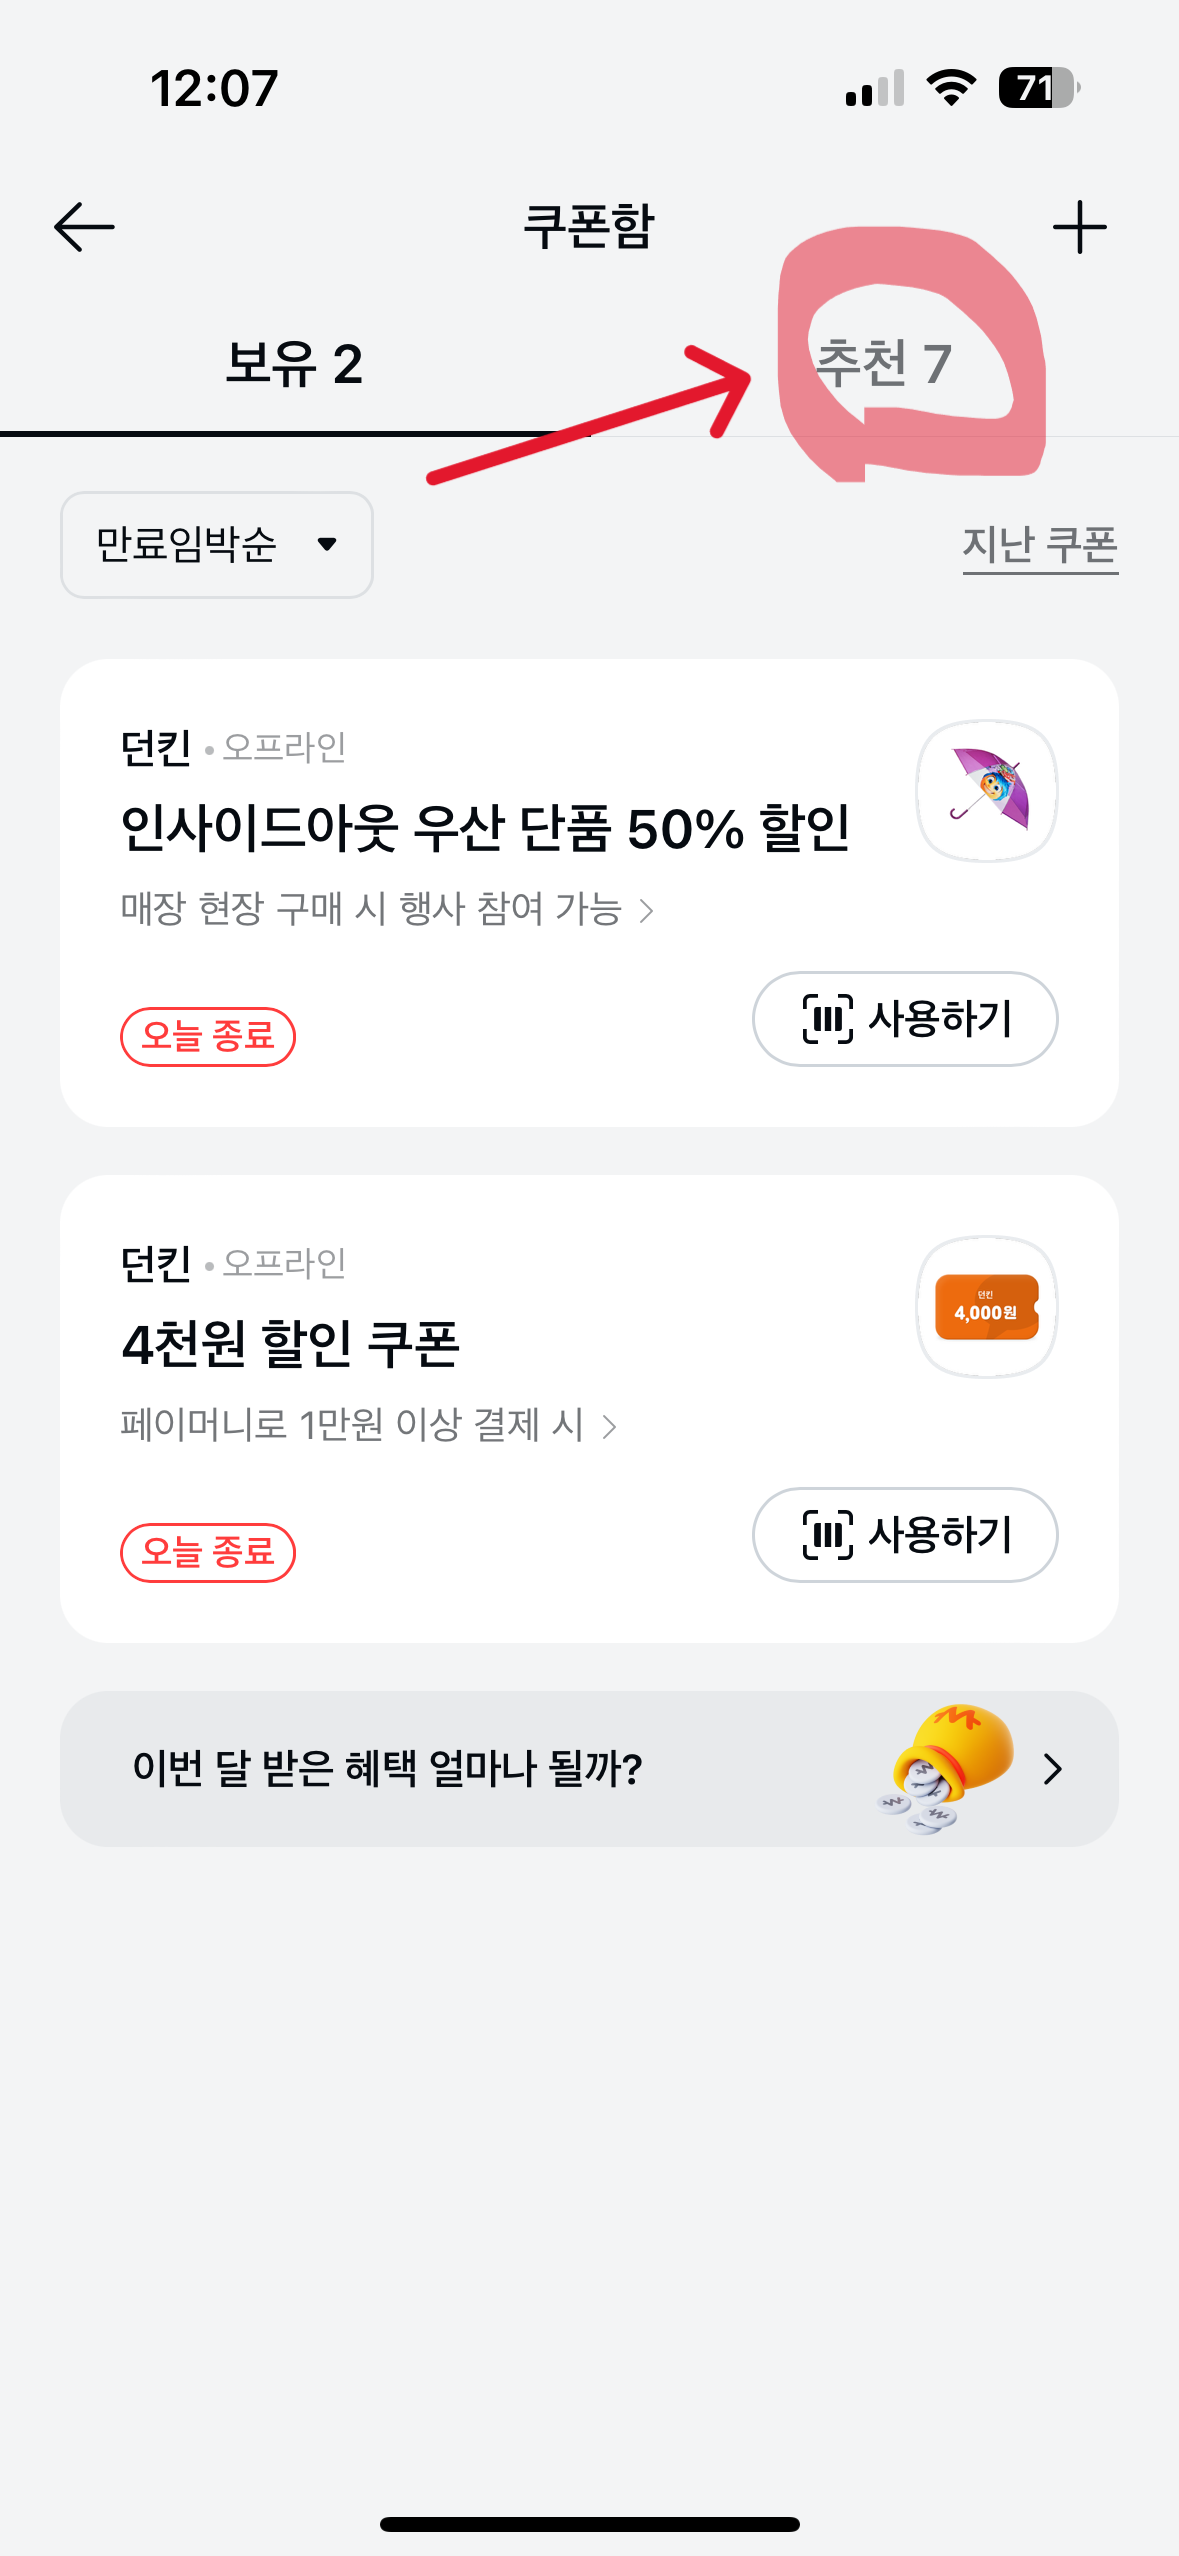Tap the back arrow icon

(84, 227)
